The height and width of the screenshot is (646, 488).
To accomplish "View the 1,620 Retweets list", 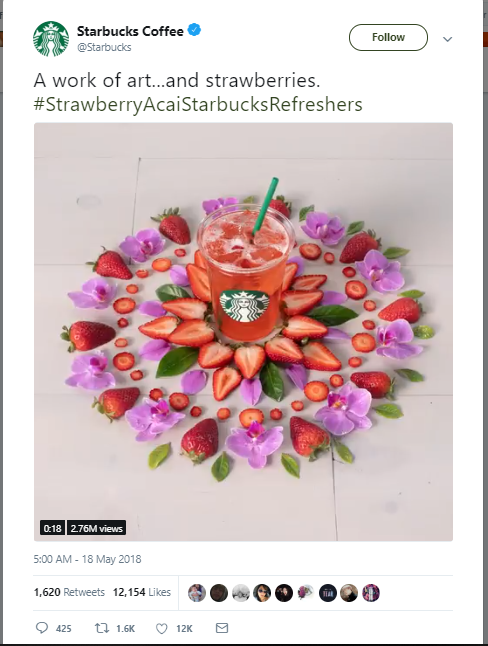I will (x=69, y=592).
